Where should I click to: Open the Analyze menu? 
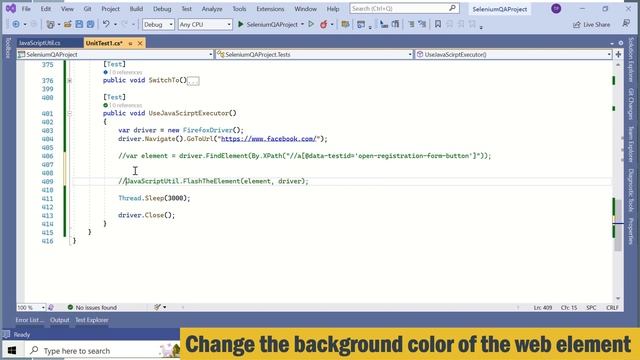click(212, 9)
